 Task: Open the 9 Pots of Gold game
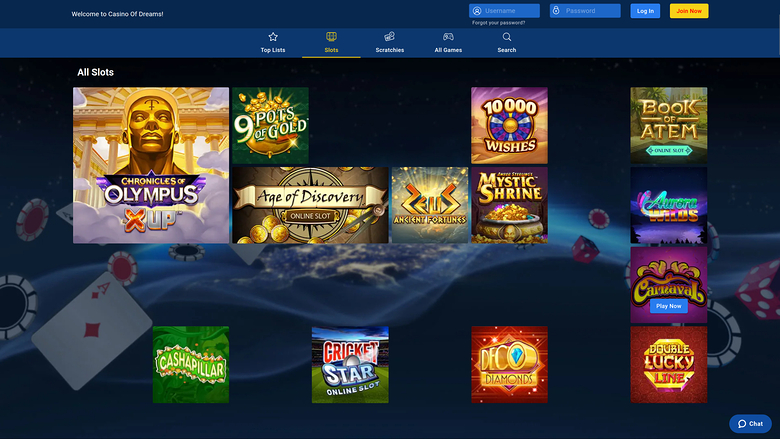[271, 125]
